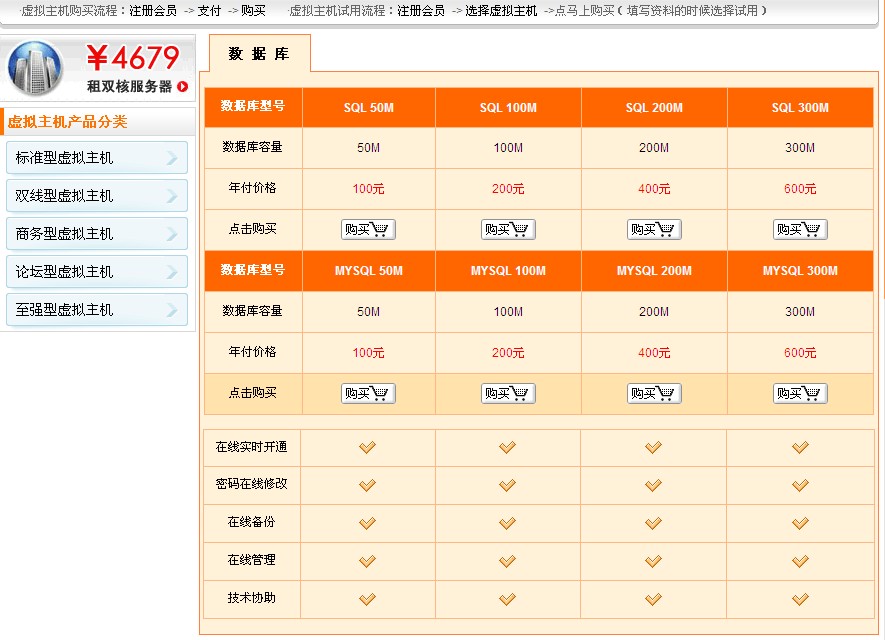Click the 100元 price under SQL 50M
The image size is (885, 640).
[x=369, y=189]
